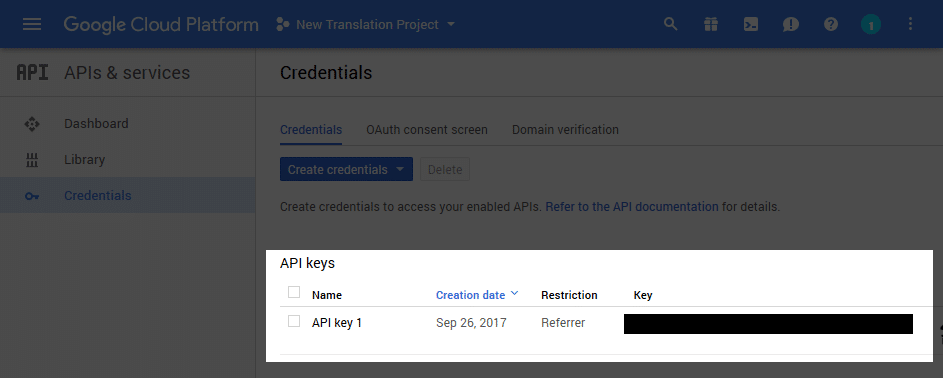Open the help question mark icon
The height and width of the screenshot is (378, 943).
tap(831, 24)
